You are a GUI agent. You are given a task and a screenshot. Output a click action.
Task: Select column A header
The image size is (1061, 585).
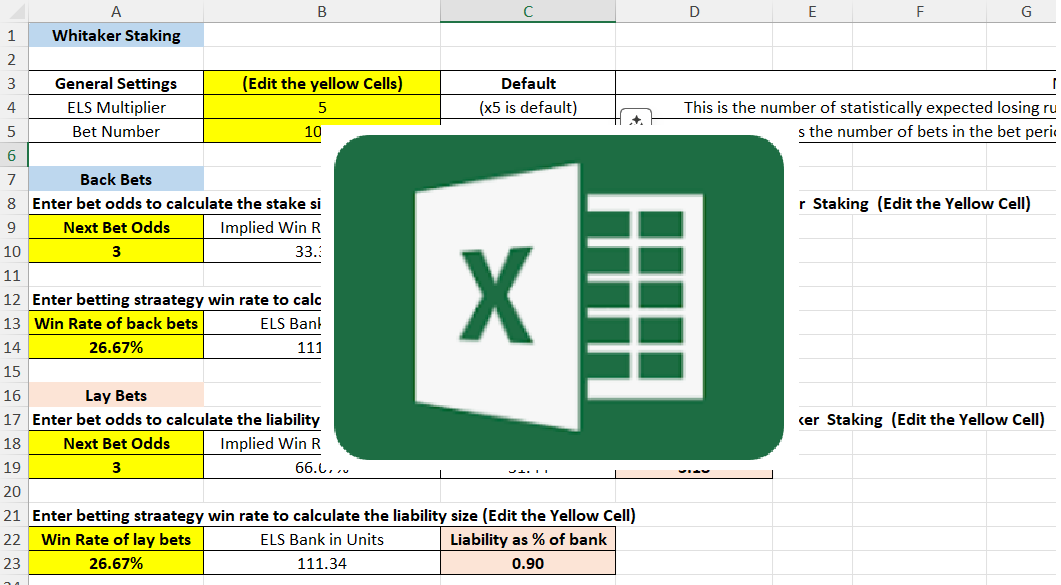[116, 11]
